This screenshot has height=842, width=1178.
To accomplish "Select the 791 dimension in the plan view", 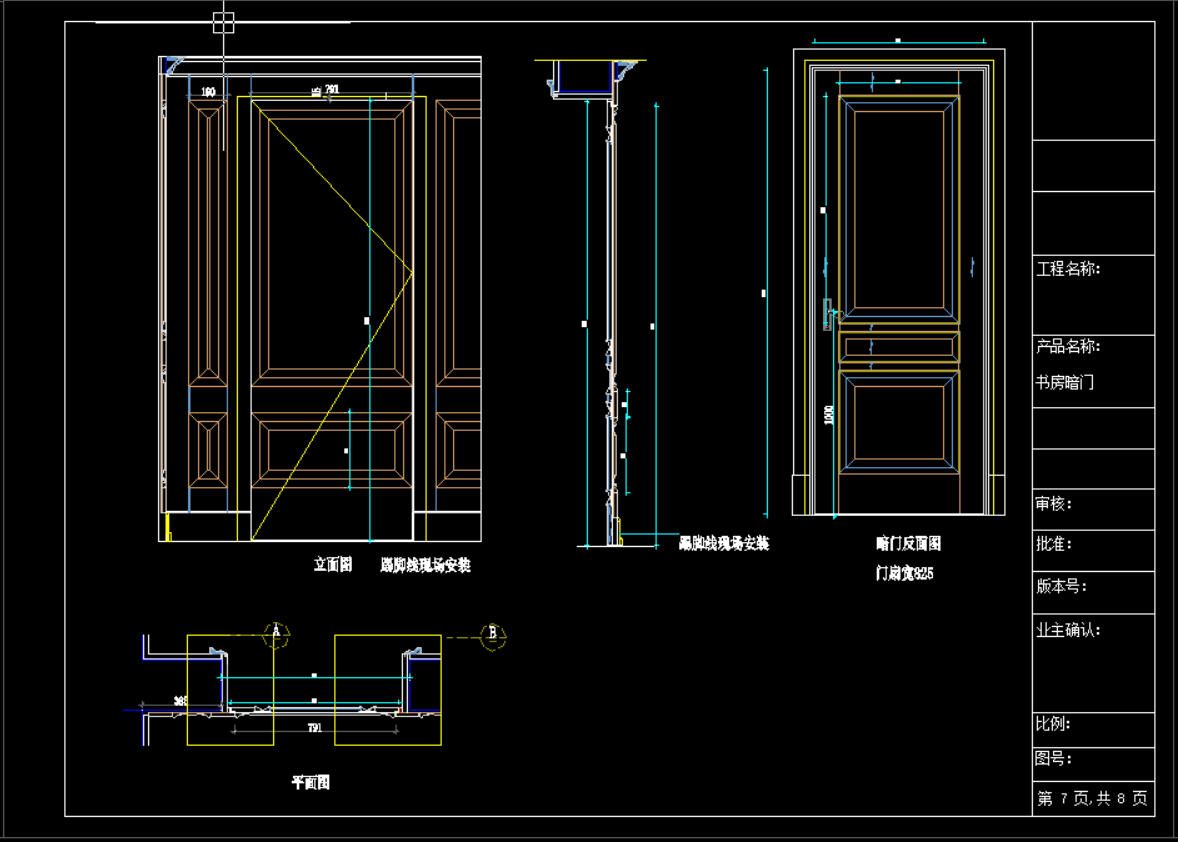I will click(315, 729).
